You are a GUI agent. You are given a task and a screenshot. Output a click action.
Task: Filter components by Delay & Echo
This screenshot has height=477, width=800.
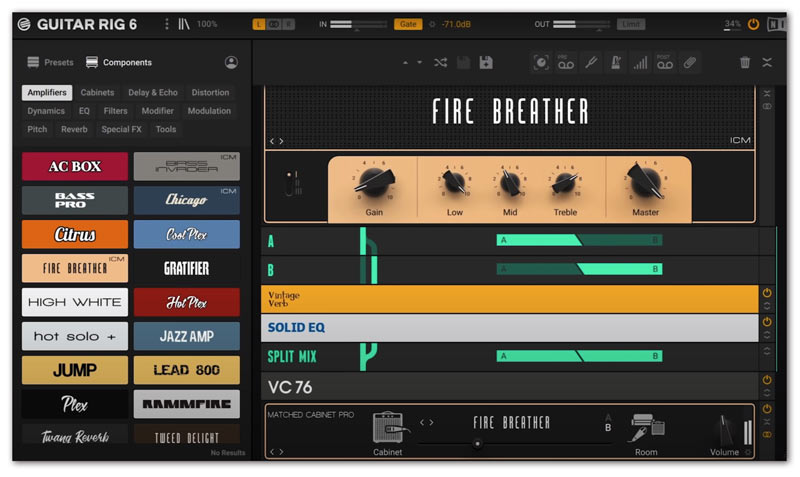pos(153,92)
